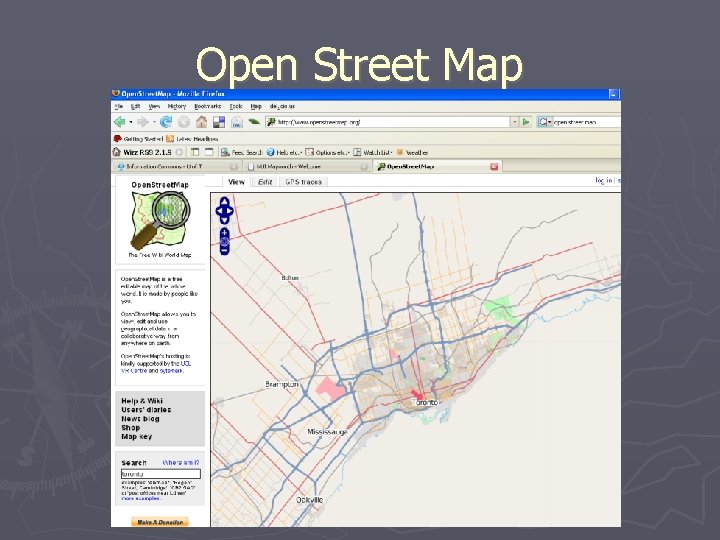
Task: Open the del.icio.us menu
Action: pos(282,106)
